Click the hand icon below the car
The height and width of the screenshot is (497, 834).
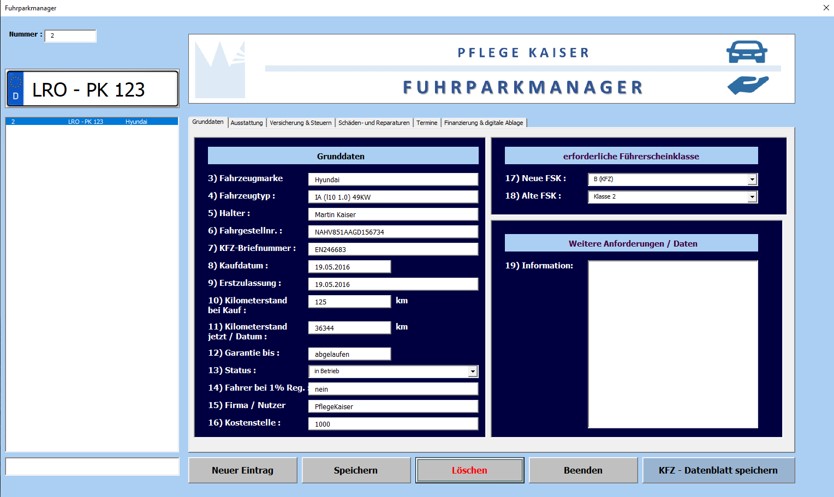coord(747,85)
